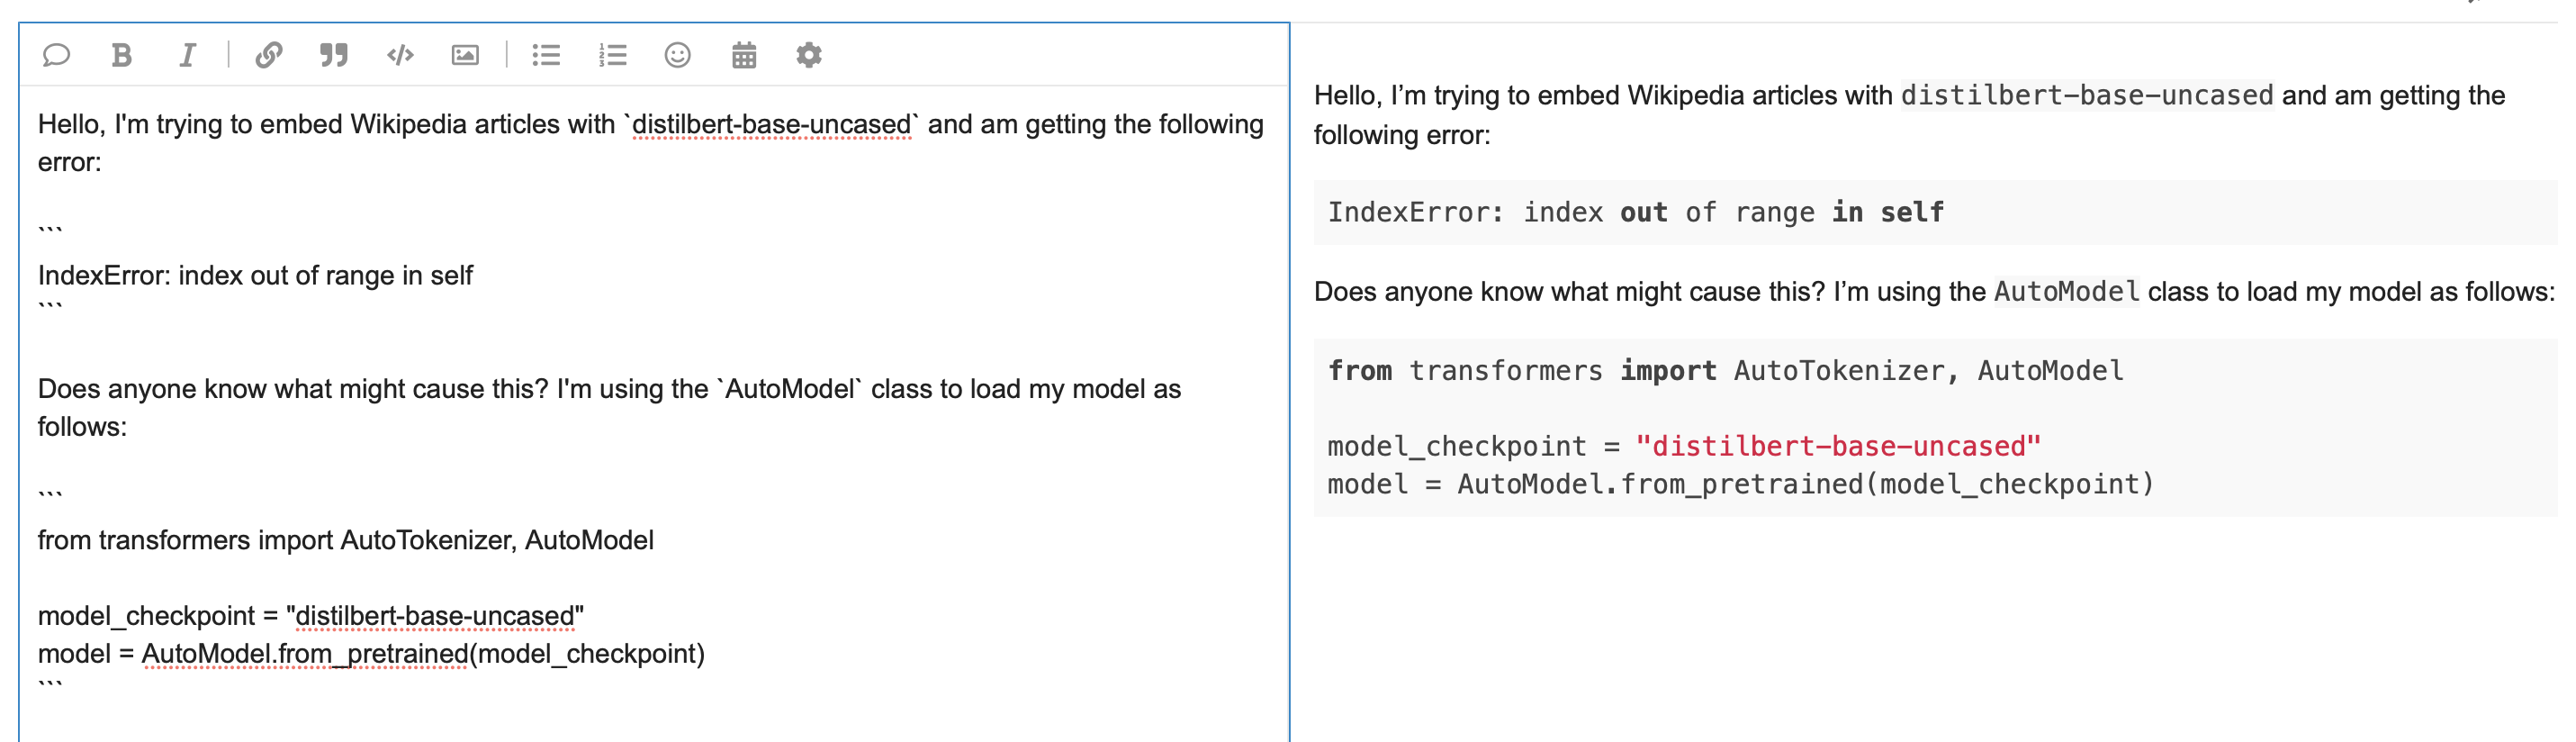Create a bulleted list

546,55
